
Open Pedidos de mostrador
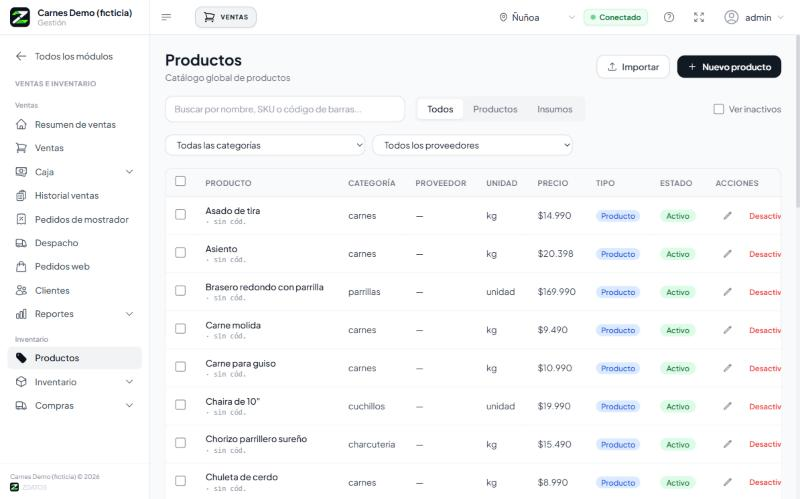[x=74, y=219]
